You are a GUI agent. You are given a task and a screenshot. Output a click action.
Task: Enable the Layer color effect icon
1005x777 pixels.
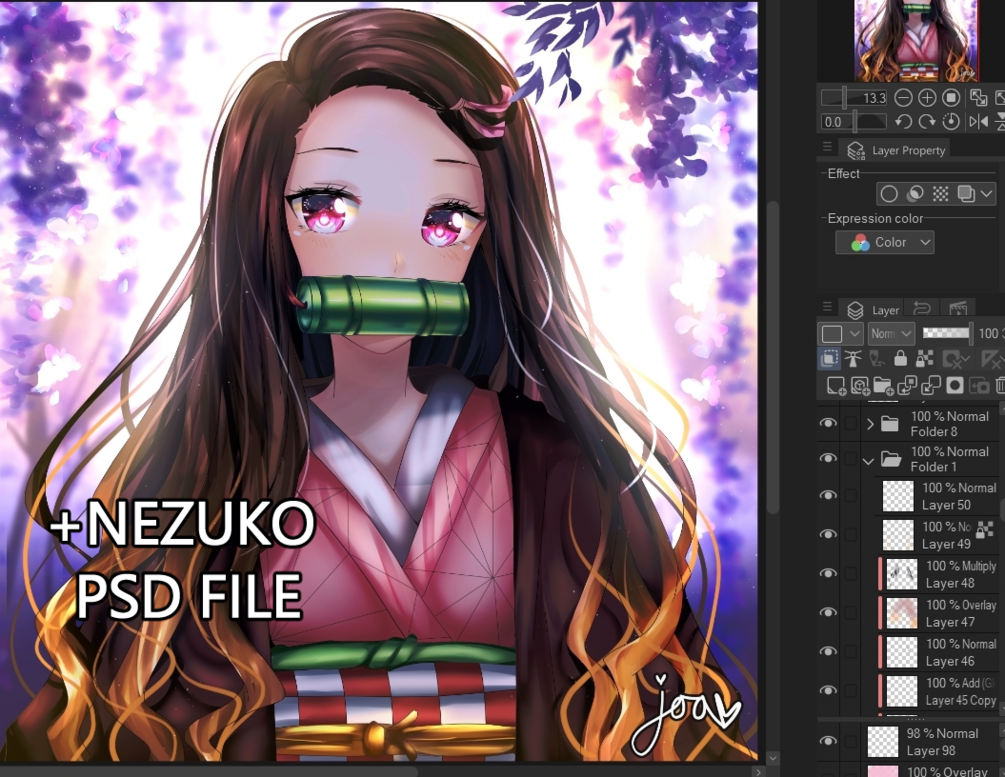point(965,194)
